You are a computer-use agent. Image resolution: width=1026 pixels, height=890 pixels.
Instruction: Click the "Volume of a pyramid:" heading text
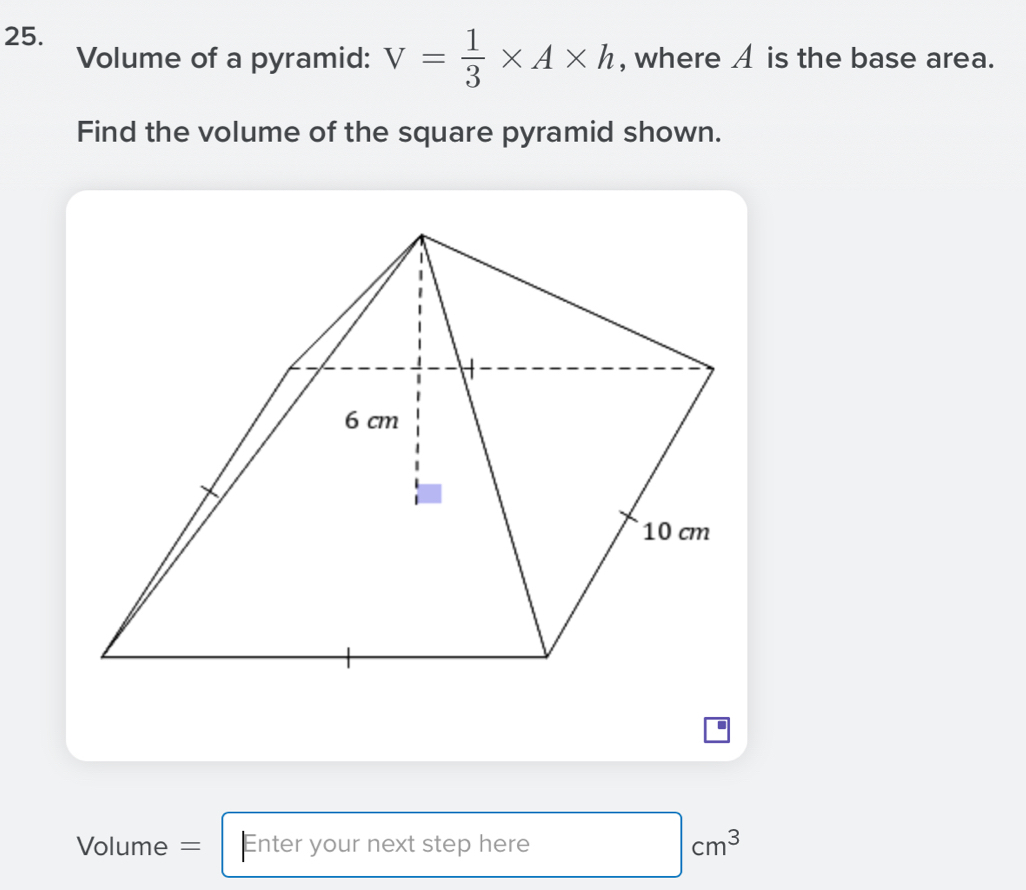point(220,59)
